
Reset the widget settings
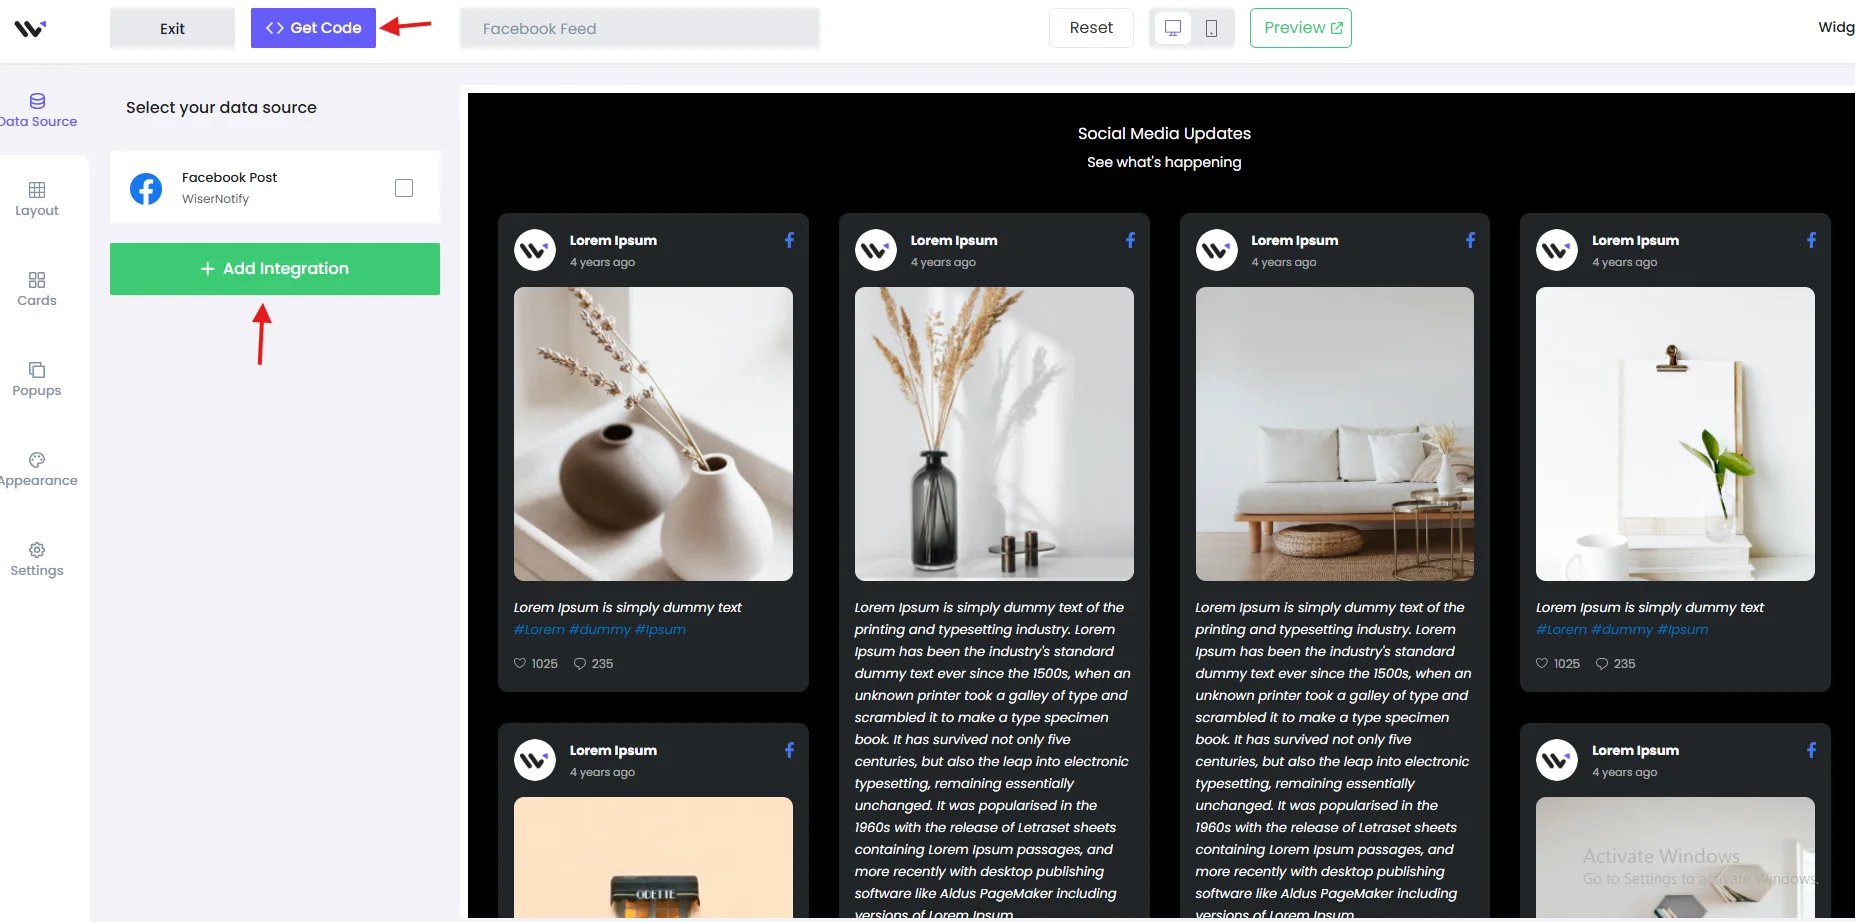click(1091, 28)
